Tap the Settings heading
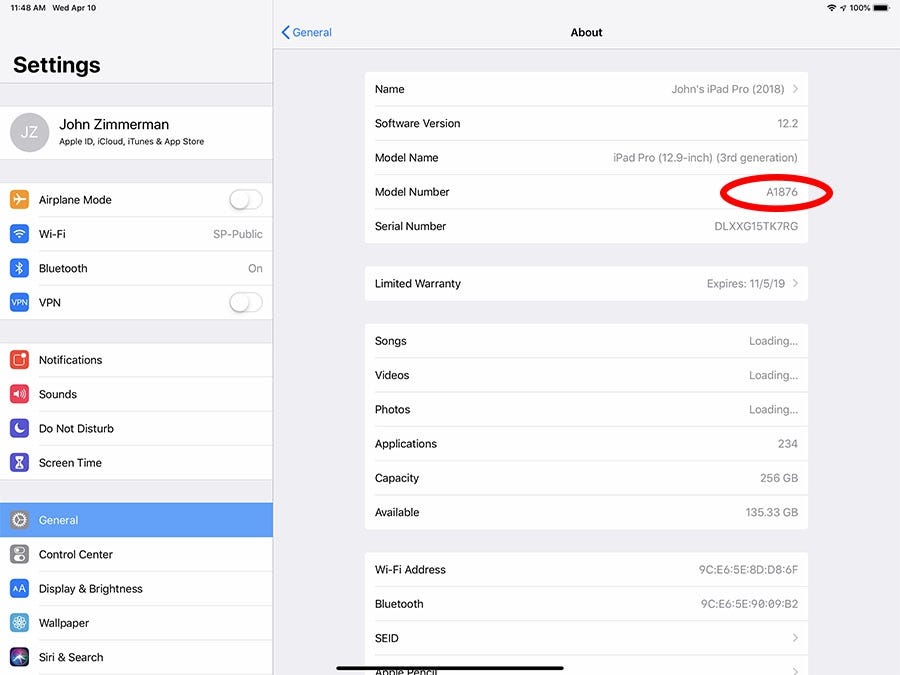900x675 pixels. pyautogui.click(x=57, y=65)
